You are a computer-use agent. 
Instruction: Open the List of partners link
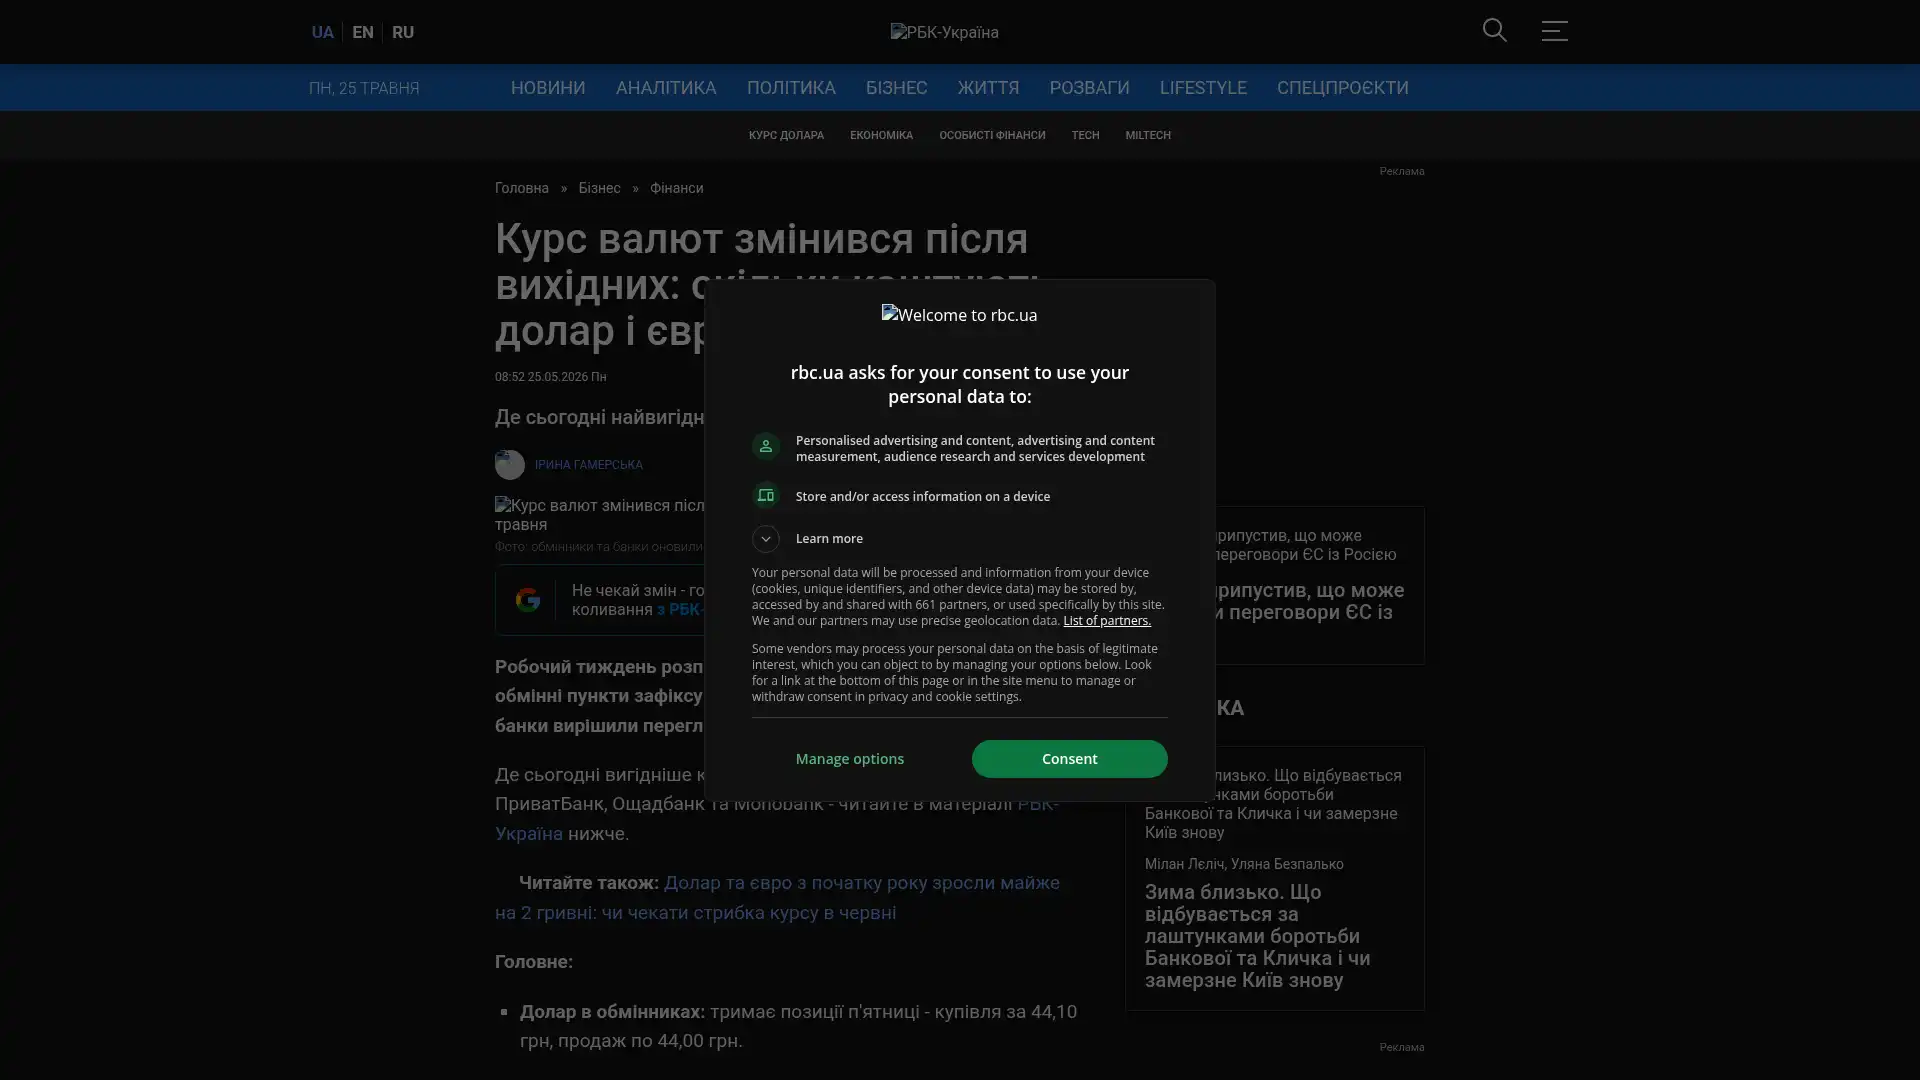click(1106, 621)
